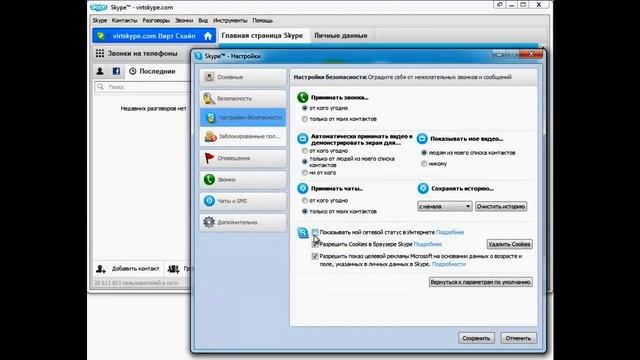The image size is (640, 360).
Task: Click the Добавить контакт label
Action: pyautogui.click(x=136, y=269)
